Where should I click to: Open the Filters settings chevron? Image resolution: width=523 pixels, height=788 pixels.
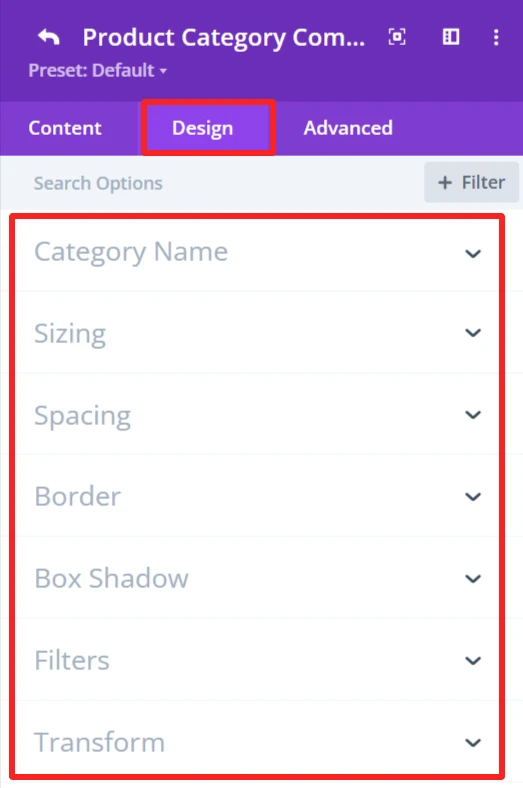[x=473, y=660]
